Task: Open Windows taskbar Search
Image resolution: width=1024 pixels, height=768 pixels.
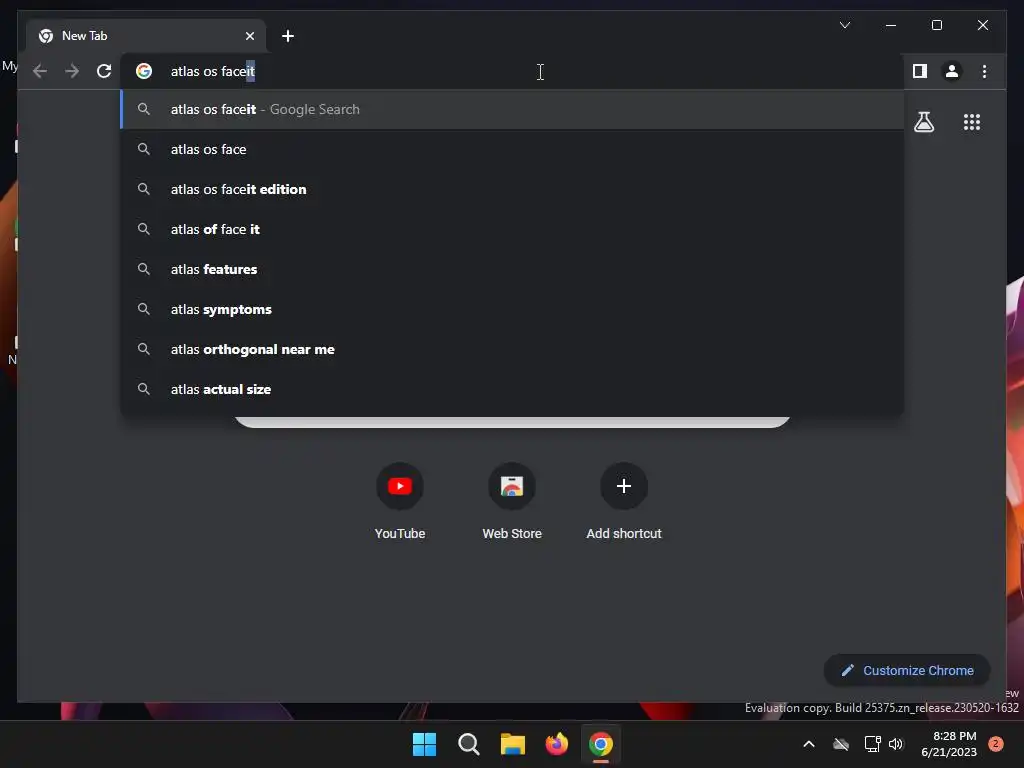Action: point(468,744)
